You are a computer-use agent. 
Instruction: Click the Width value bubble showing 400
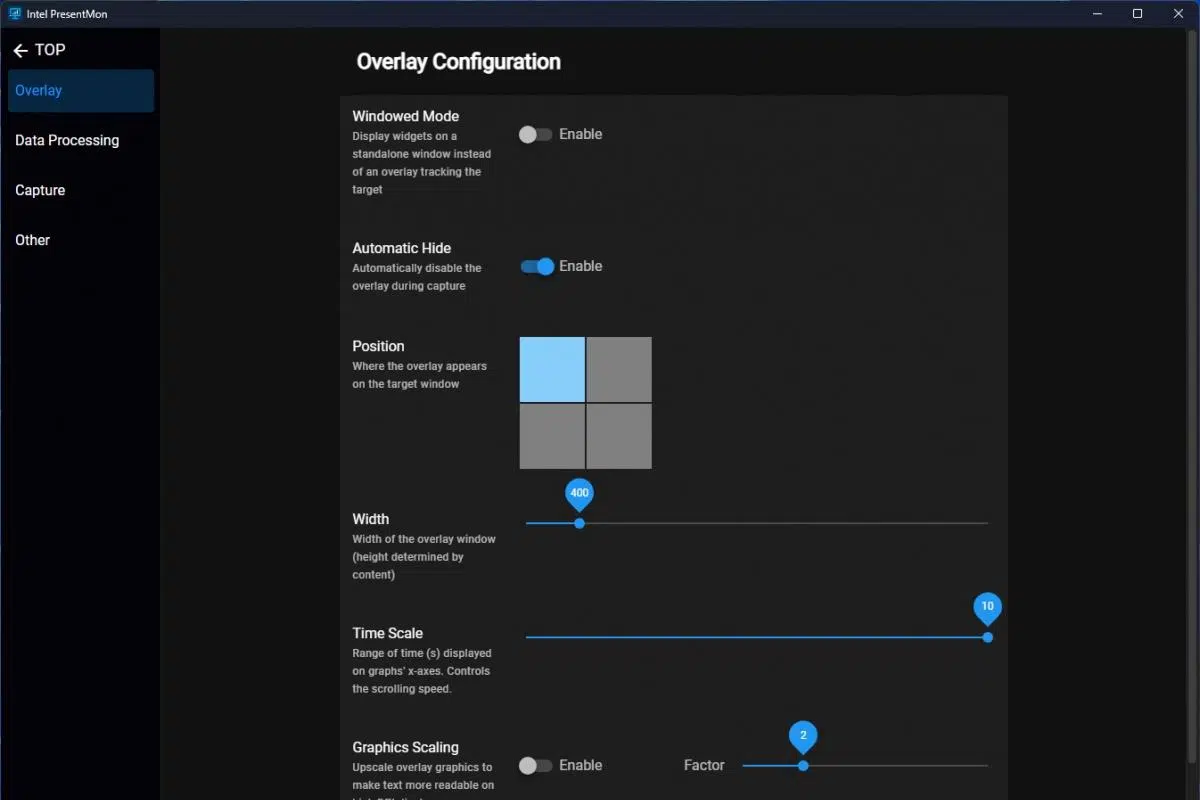click(579, 493)
